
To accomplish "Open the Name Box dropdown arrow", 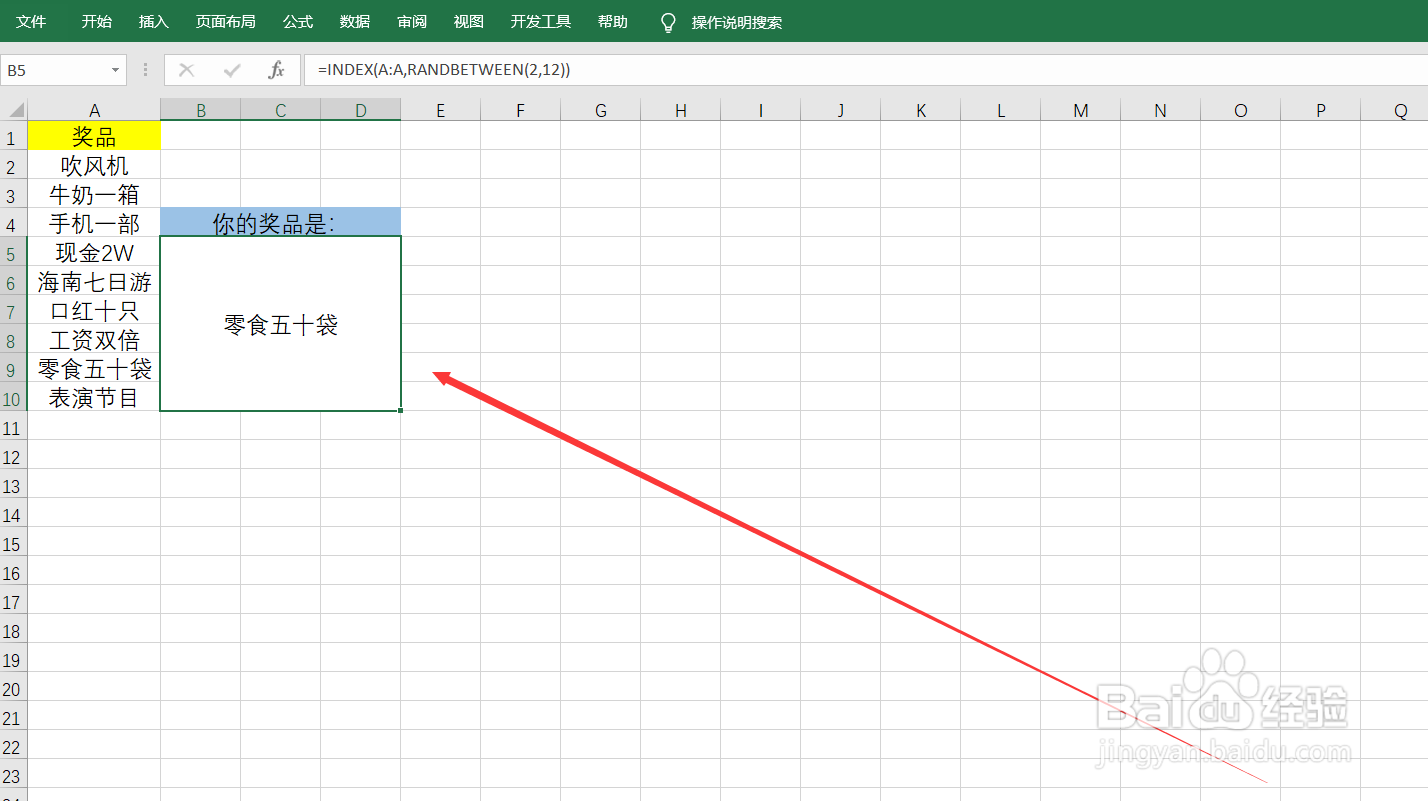I will pos(116,71).
